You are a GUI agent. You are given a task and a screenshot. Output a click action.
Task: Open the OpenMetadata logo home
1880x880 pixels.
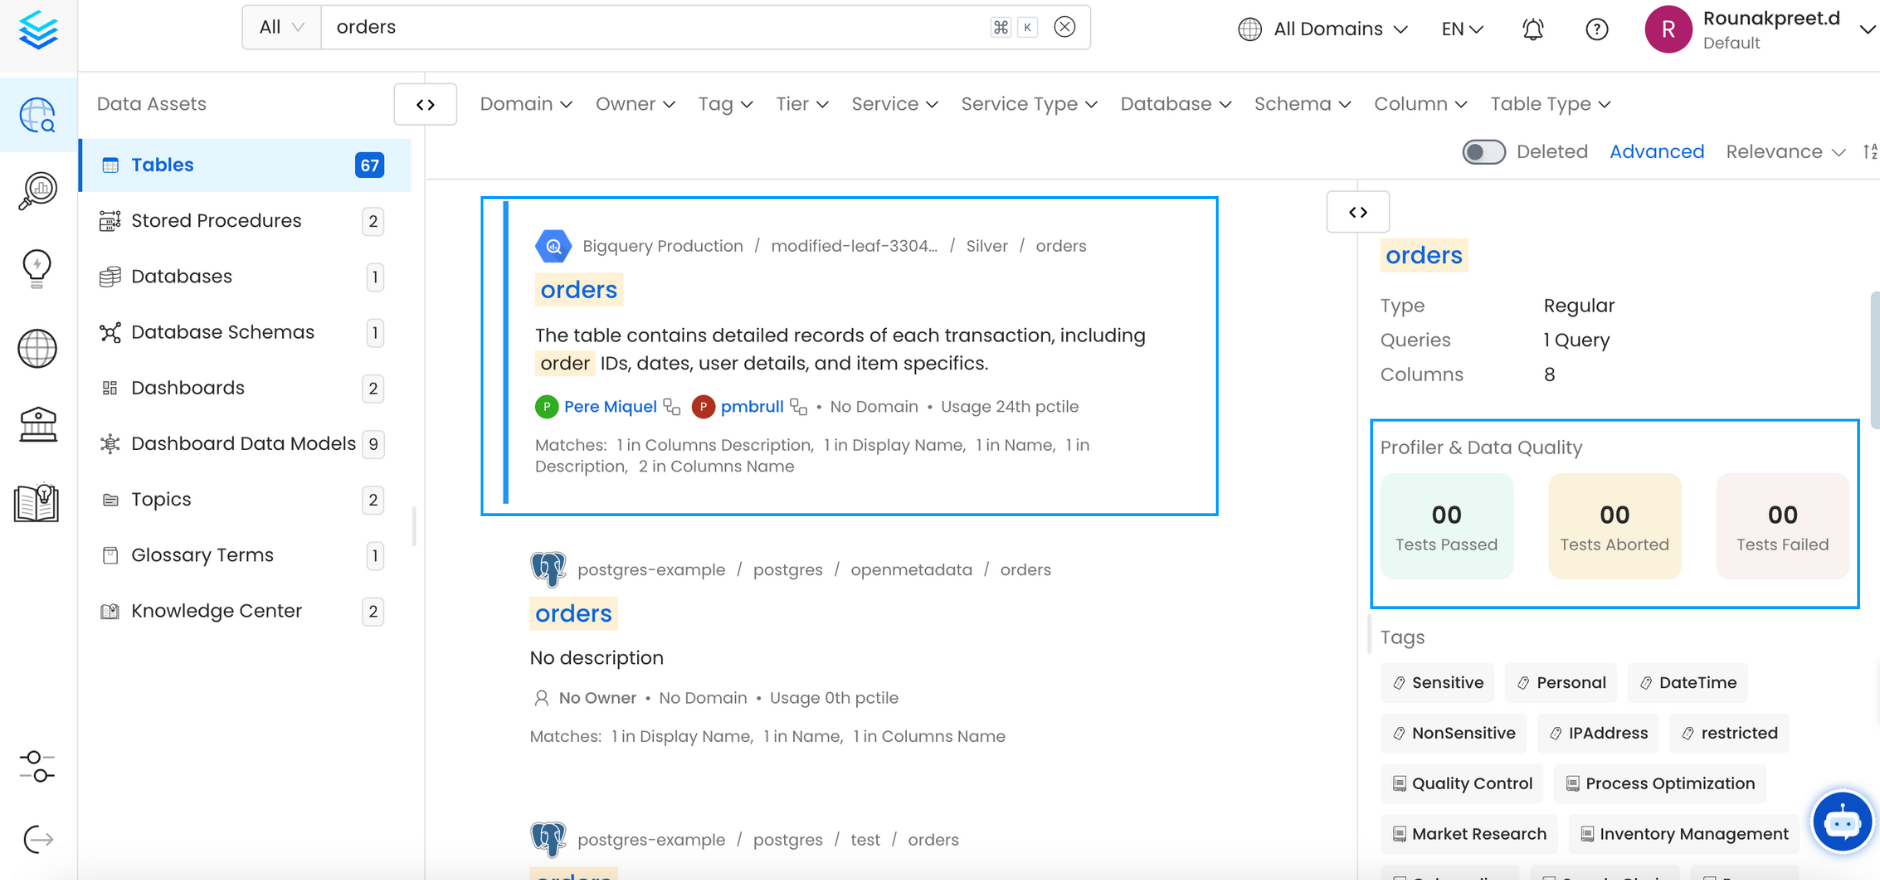(38, 30)
